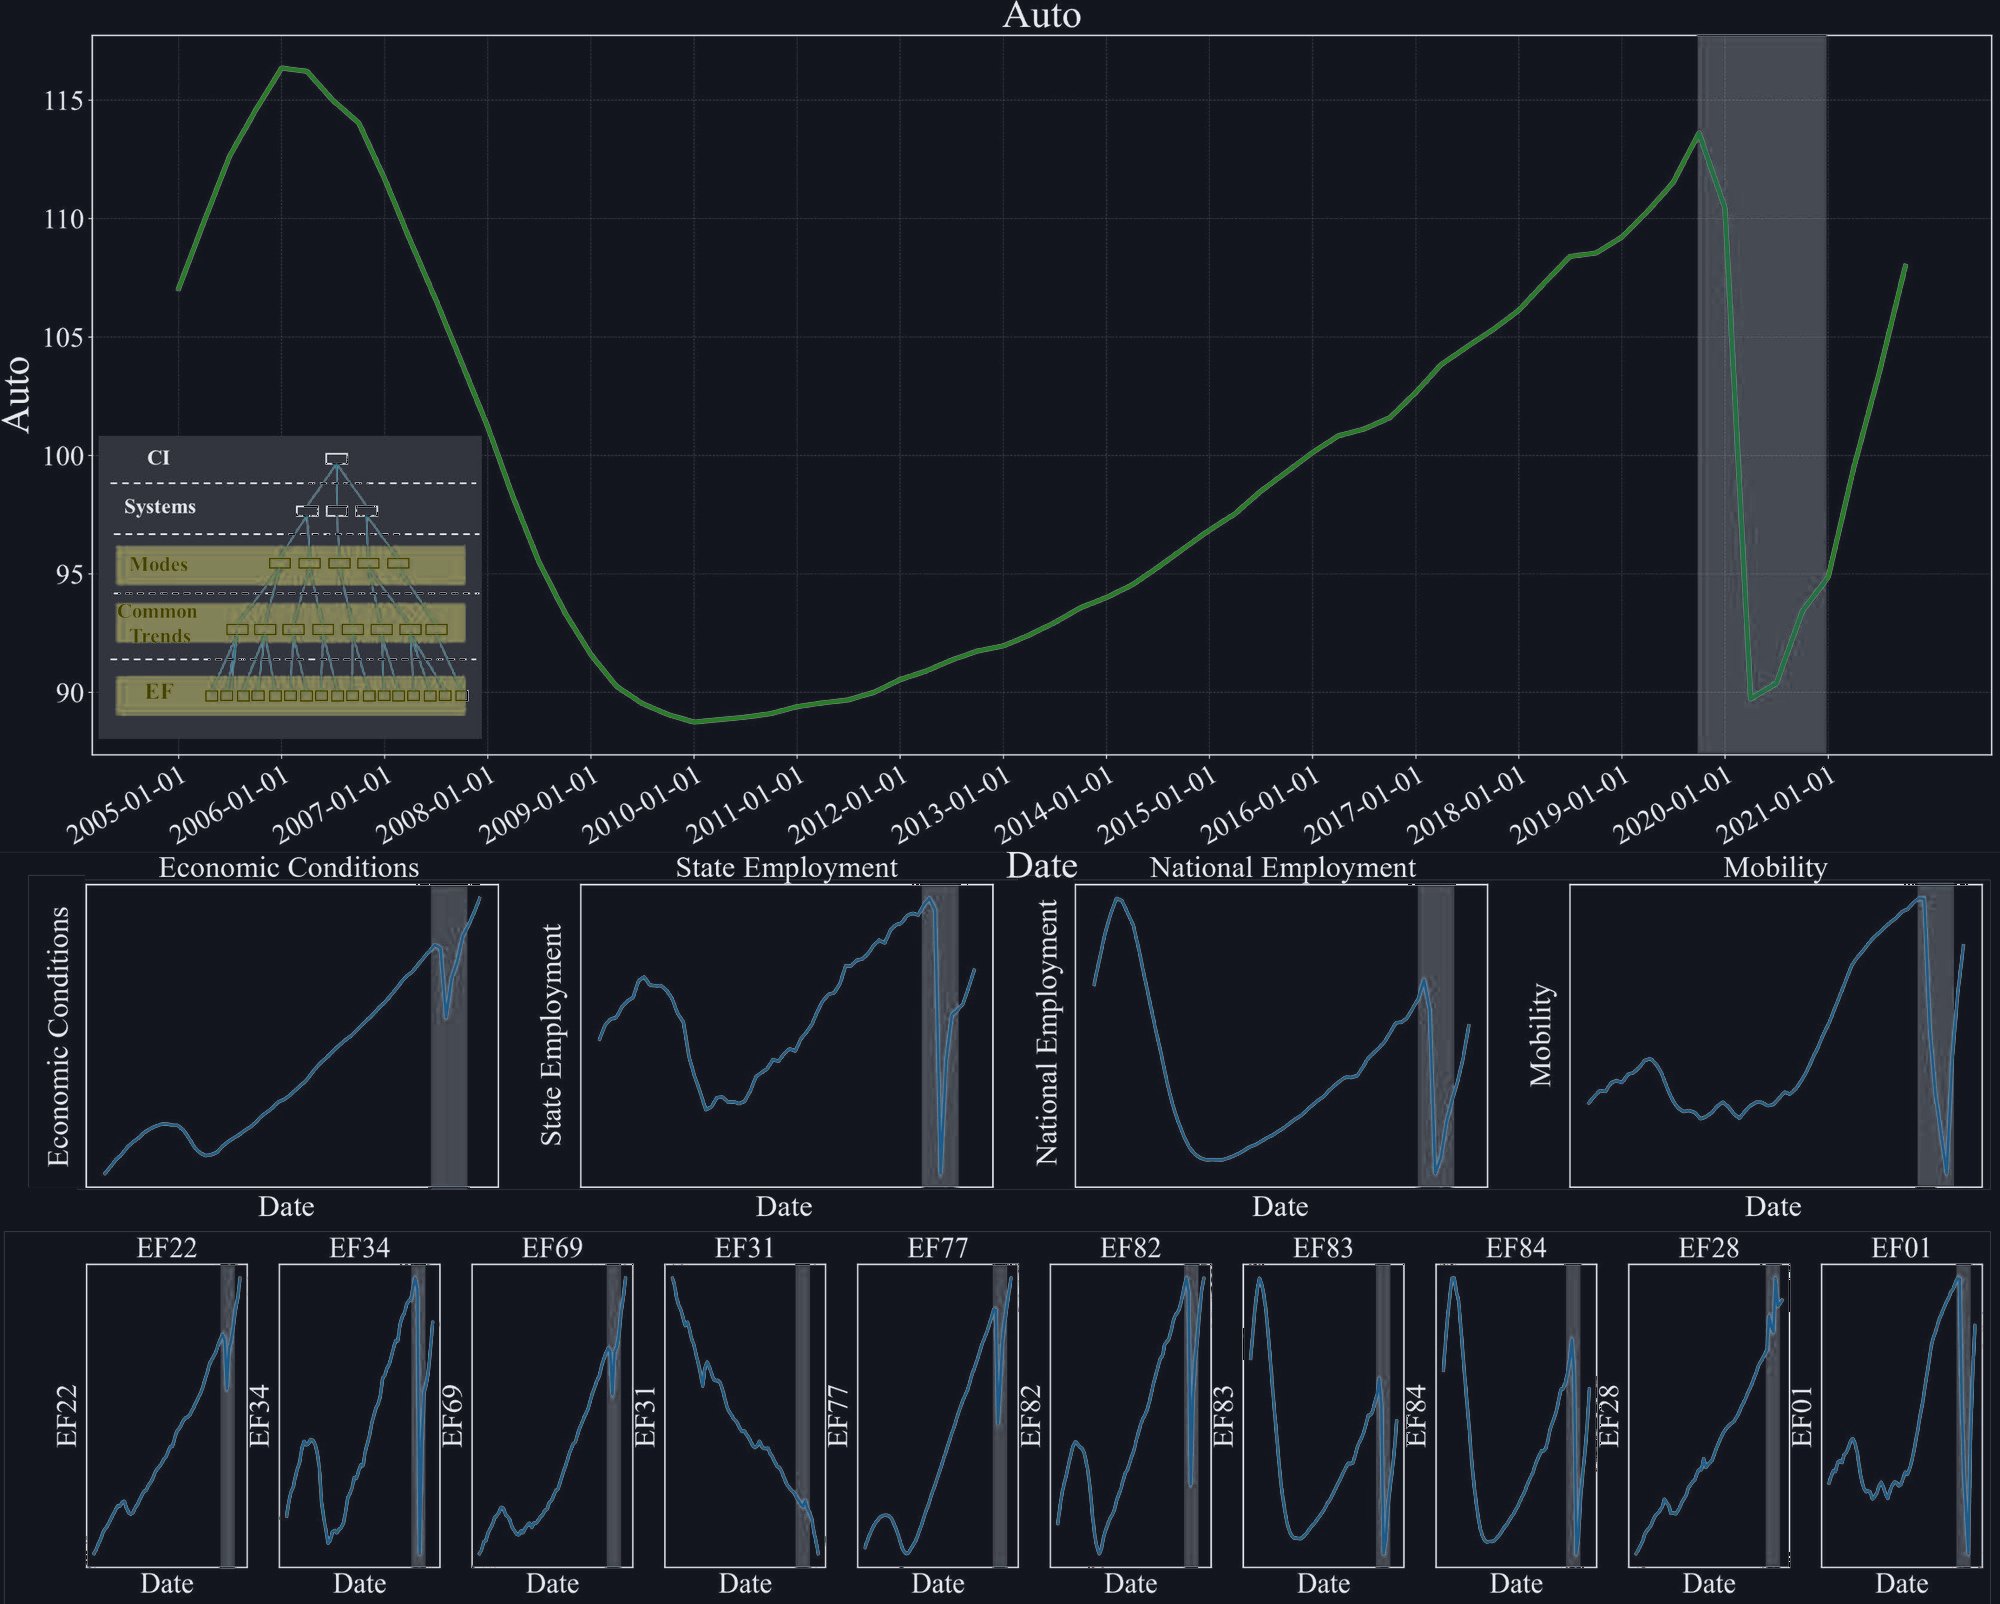Open the EF22 subplot thumbnail
2000x1604 pixels.
click(166, 1415)
